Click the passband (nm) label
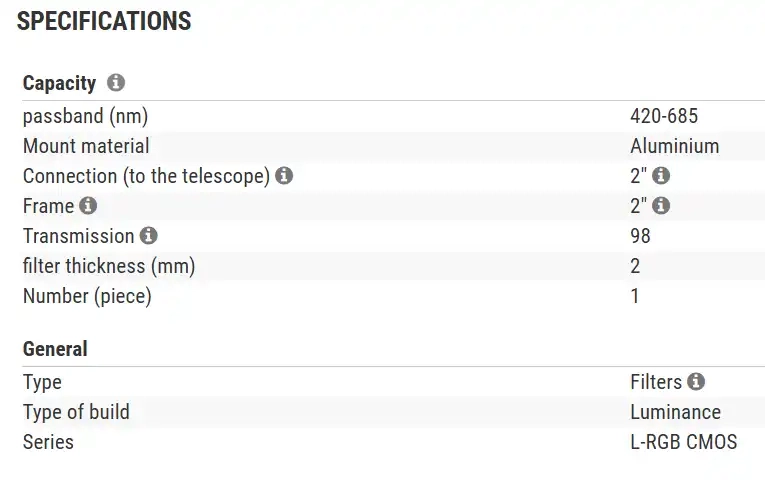Image resolution: width=765 pixels, height=480 pixels. [x=85, y=116]
